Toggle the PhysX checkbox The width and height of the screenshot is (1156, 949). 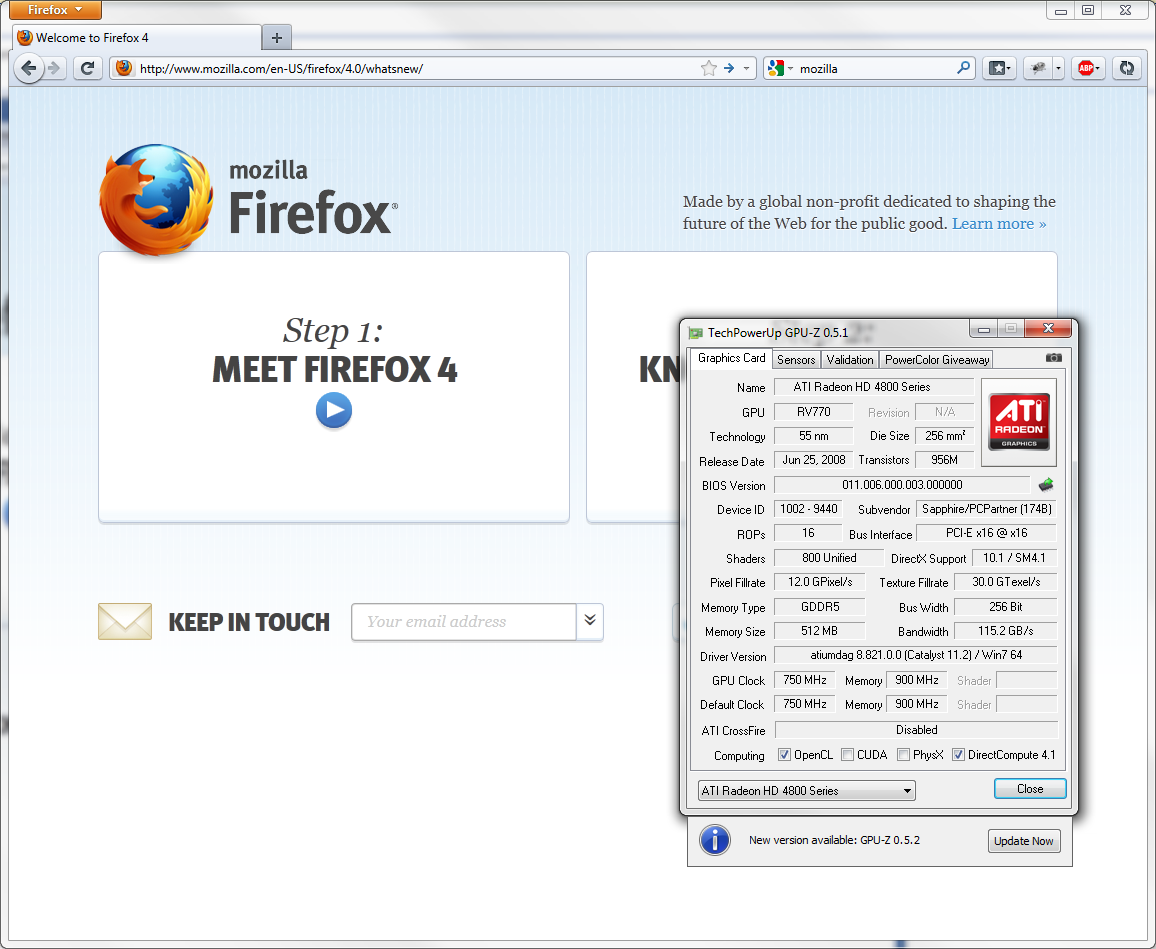(903, 755)
